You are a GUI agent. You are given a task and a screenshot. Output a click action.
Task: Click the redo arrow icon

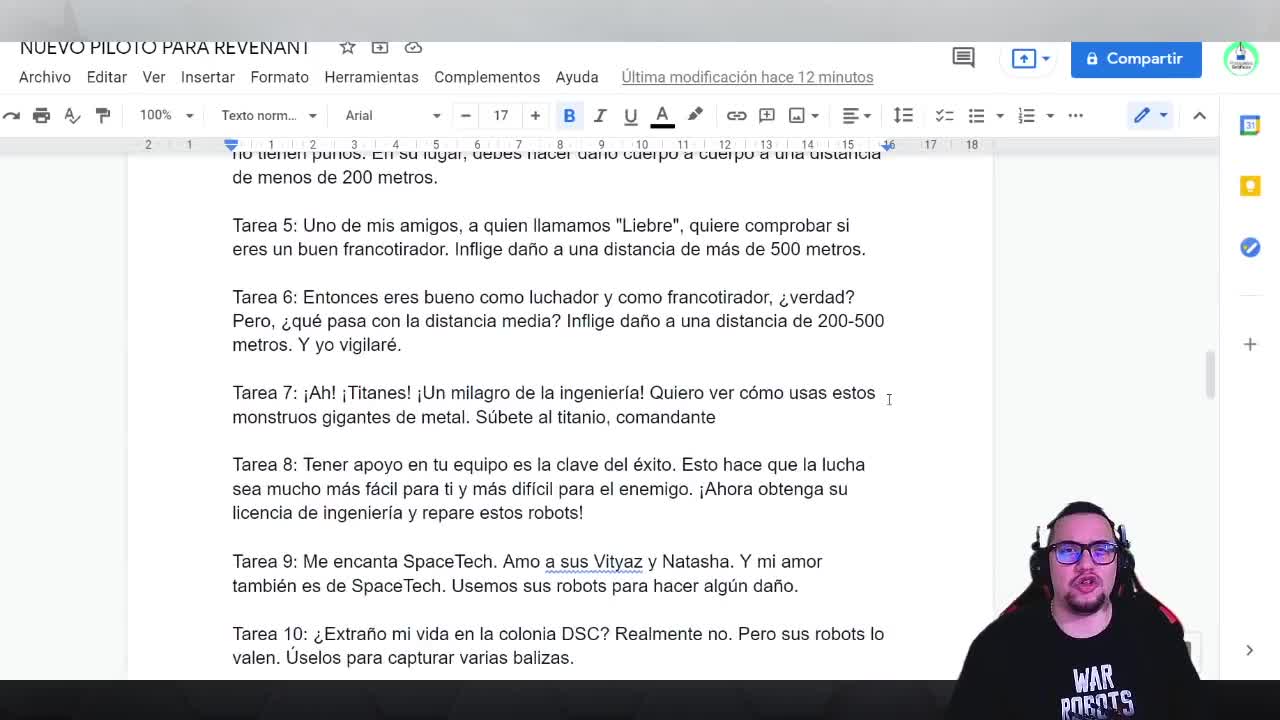(11, 116)
